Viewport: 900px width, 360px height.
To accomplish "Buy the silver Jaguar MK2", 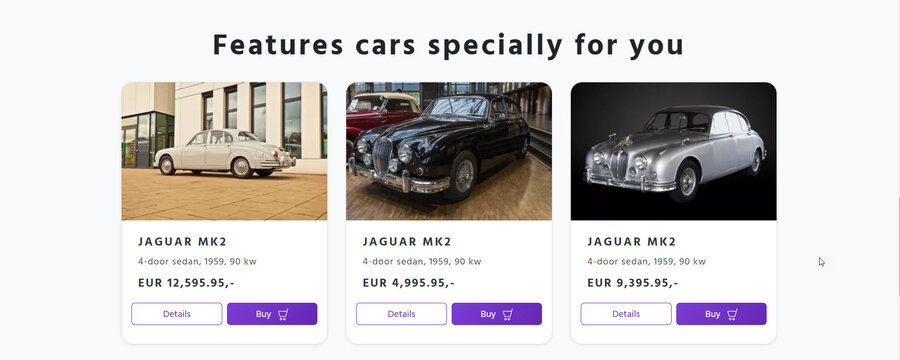I will 721,314.
